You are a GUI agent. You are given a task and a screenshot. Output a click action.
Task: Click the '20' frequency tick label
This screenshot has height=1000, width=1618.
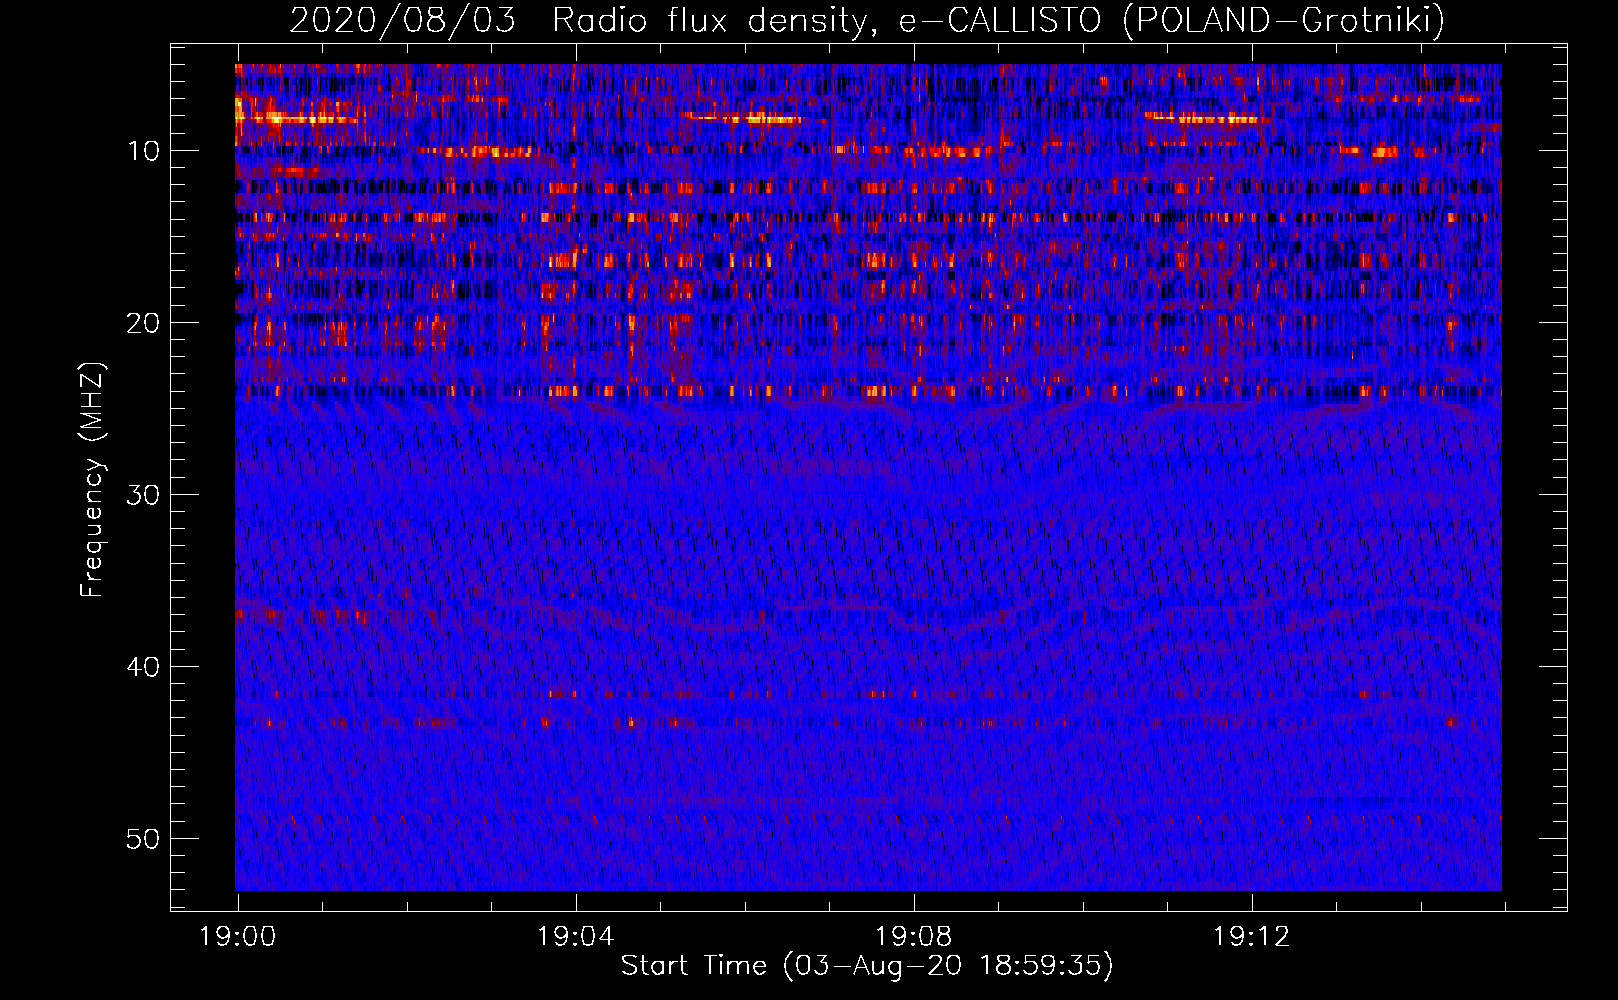144,323
